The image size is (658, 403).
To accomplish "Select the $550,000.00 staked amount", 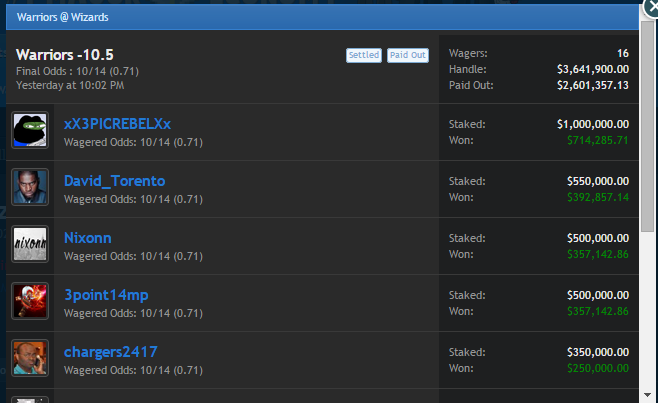I will 598,181.
